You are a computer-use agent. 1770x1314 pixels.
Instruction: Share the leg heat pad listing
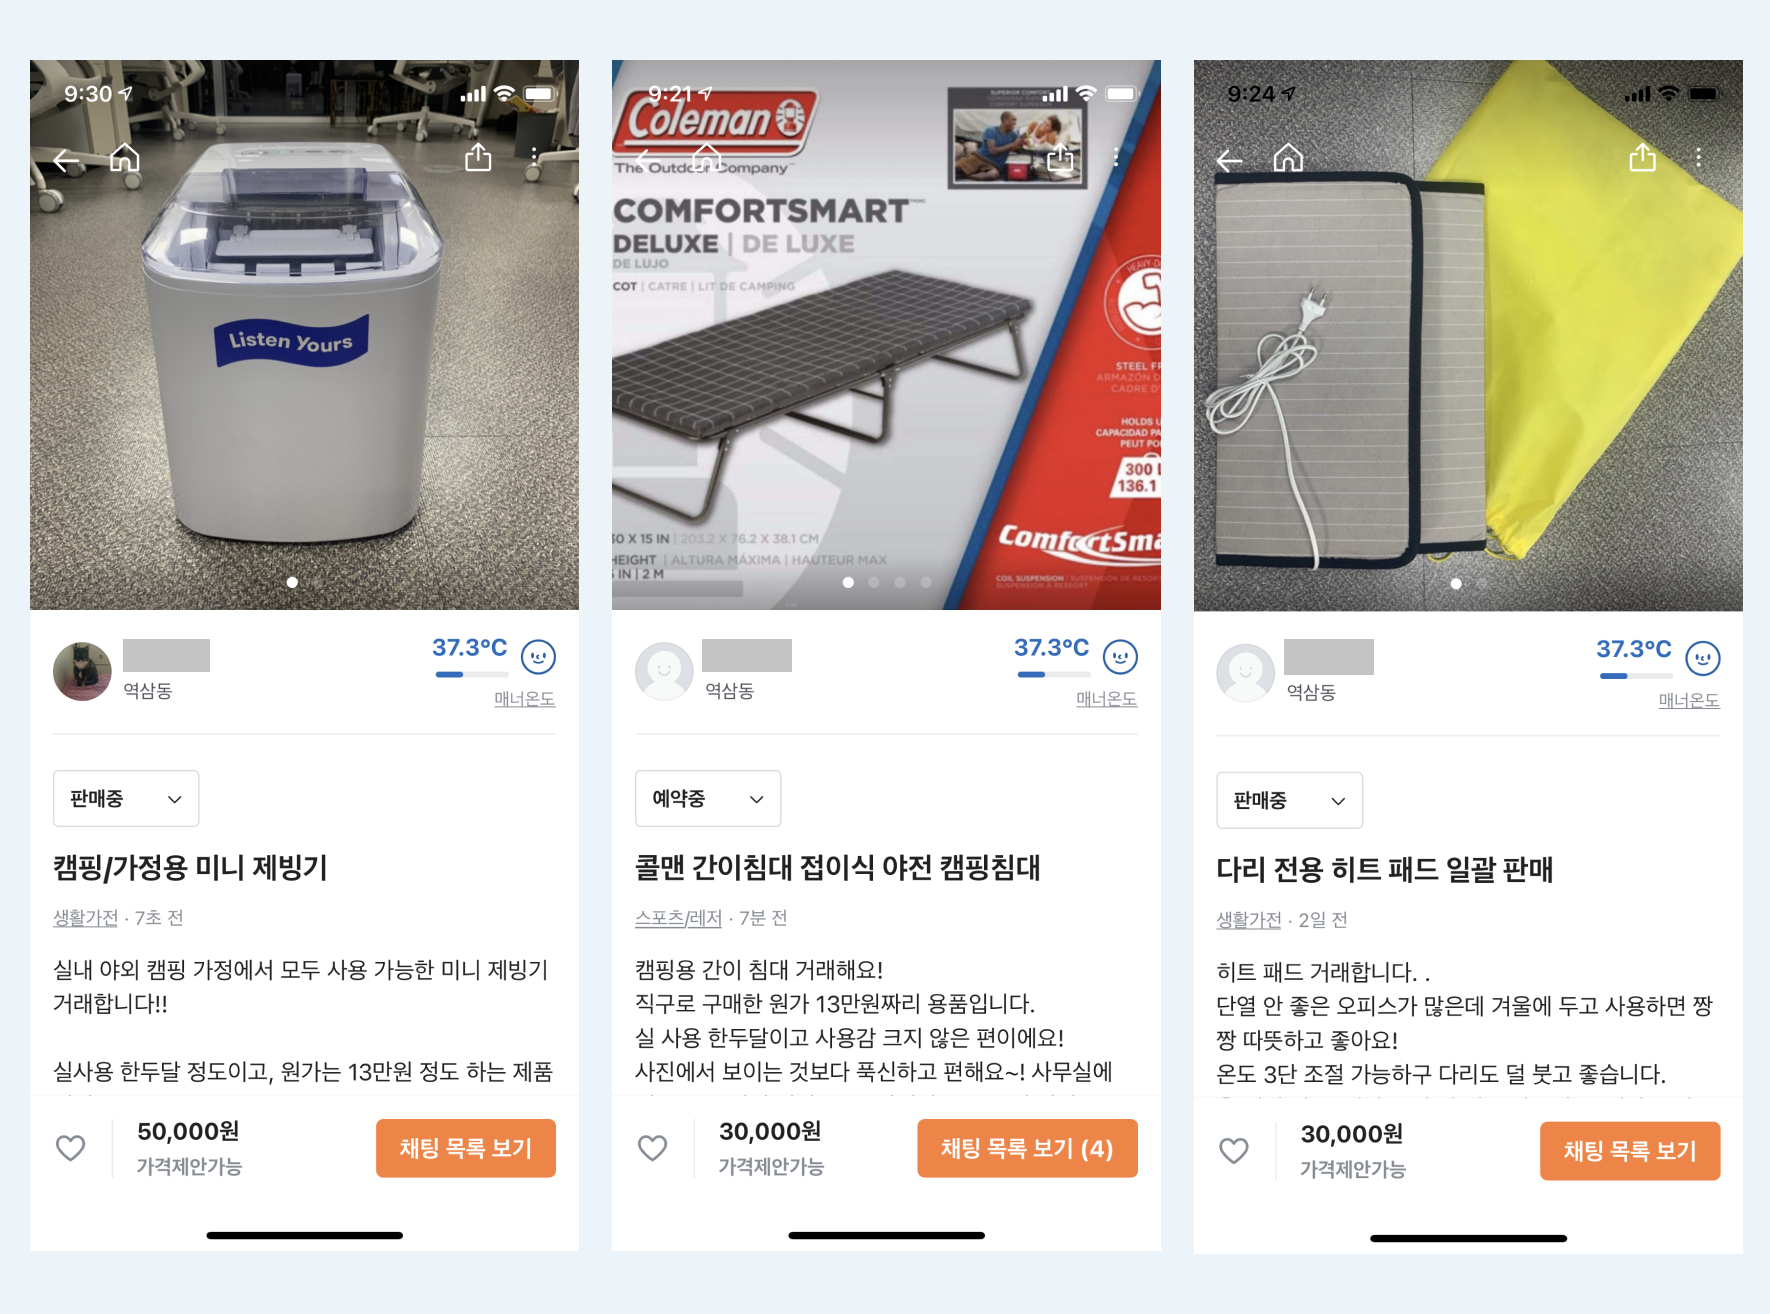pyautogui.click(x=1642, y=157)
